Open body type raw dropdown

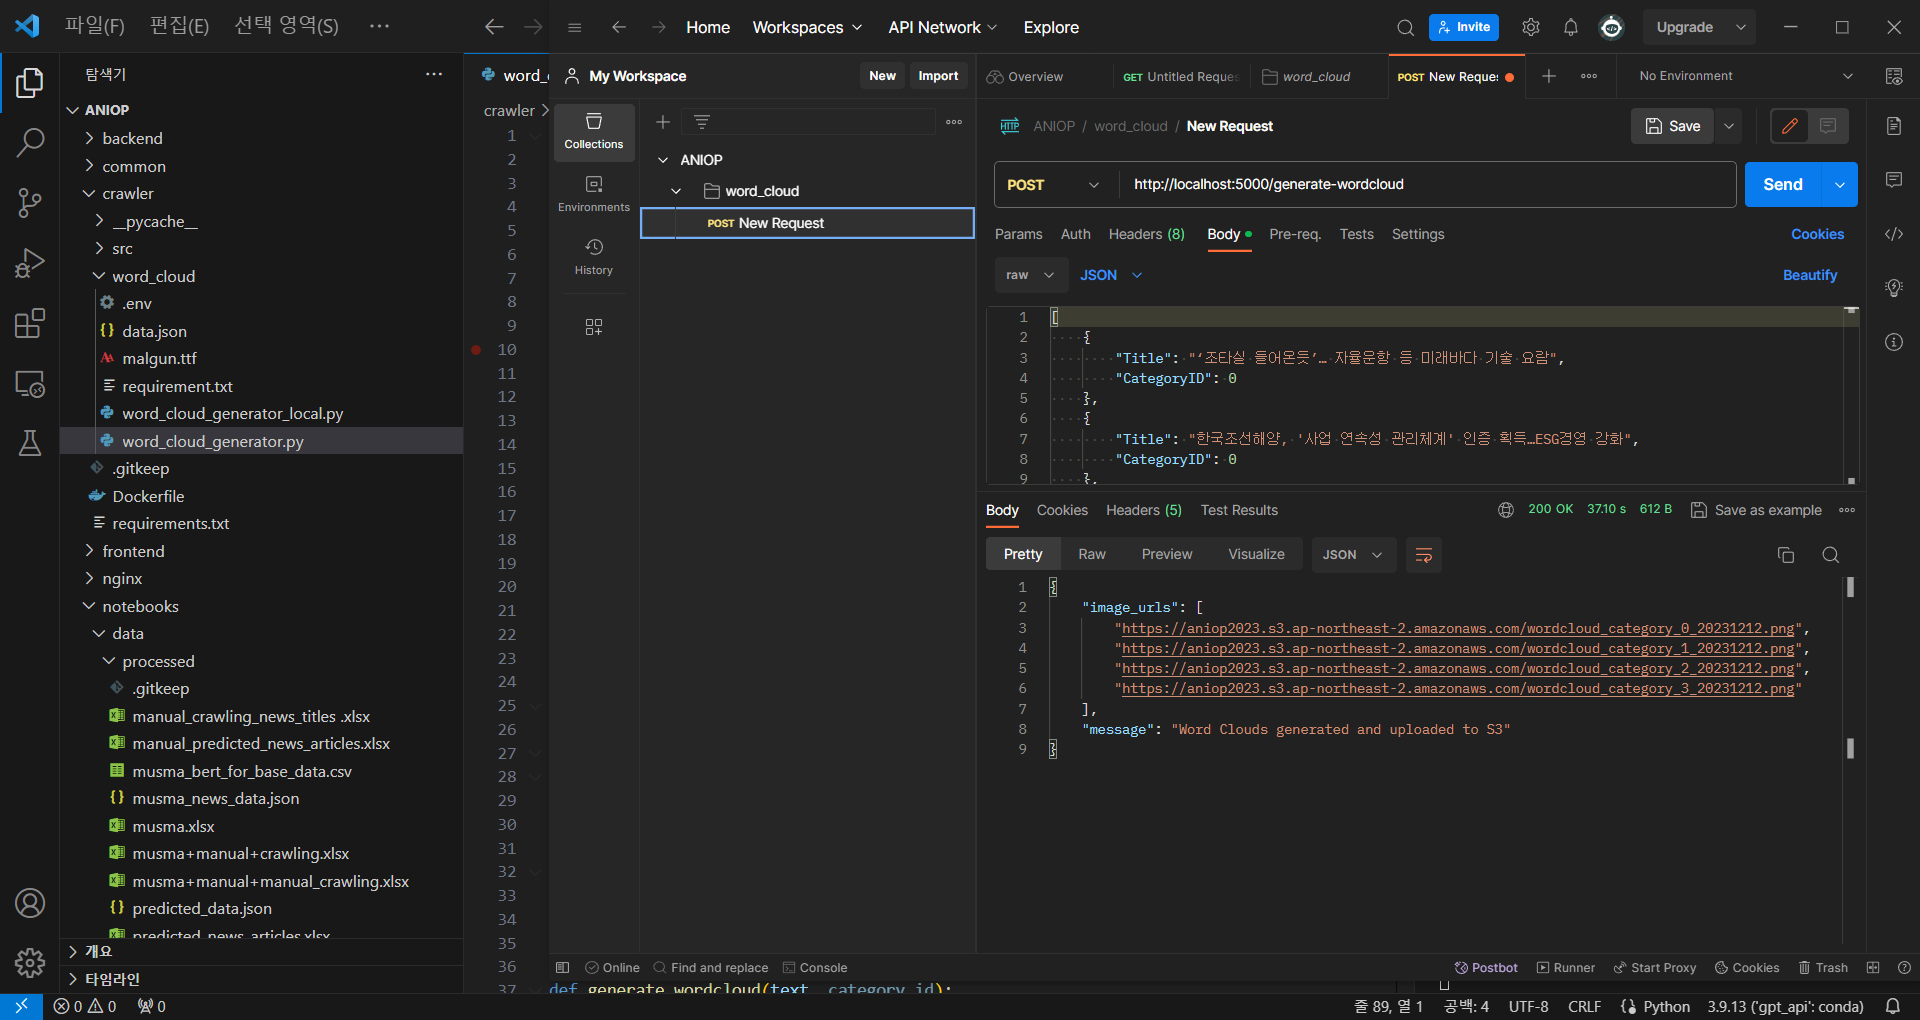[x=1030, y=275]
